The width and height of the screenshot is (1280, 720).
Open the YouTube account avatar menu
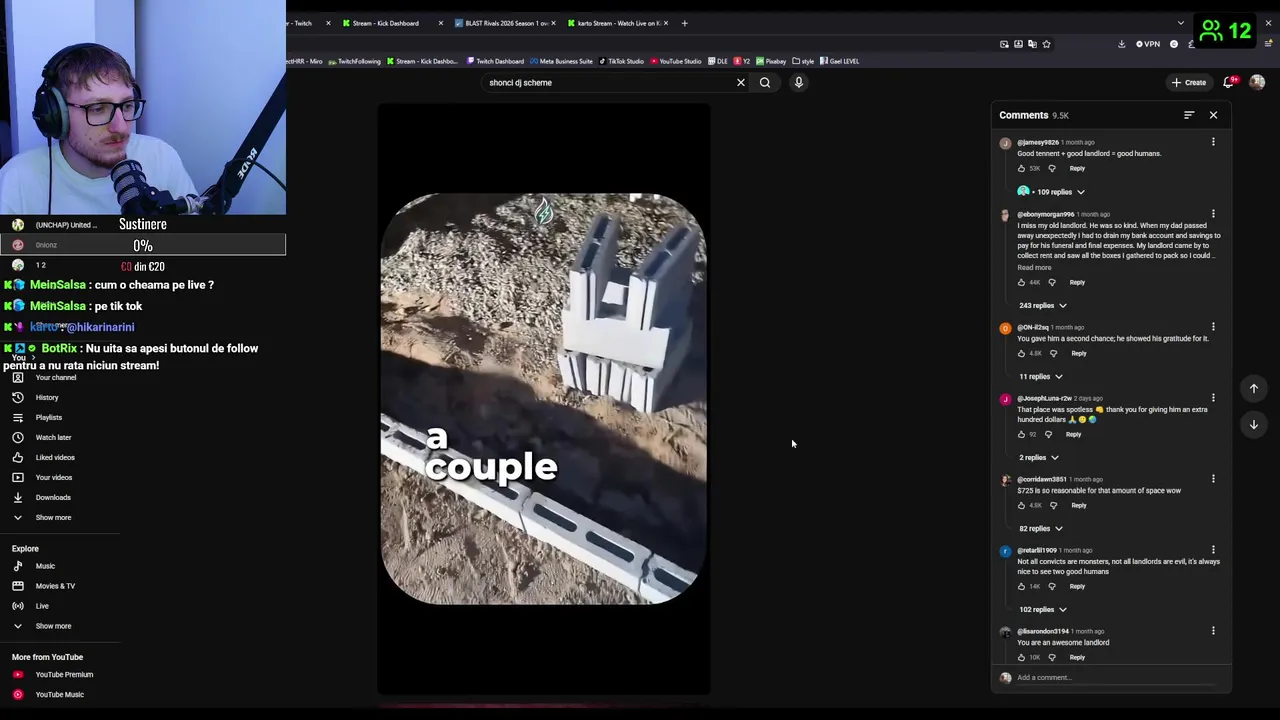coord(1257,82)
